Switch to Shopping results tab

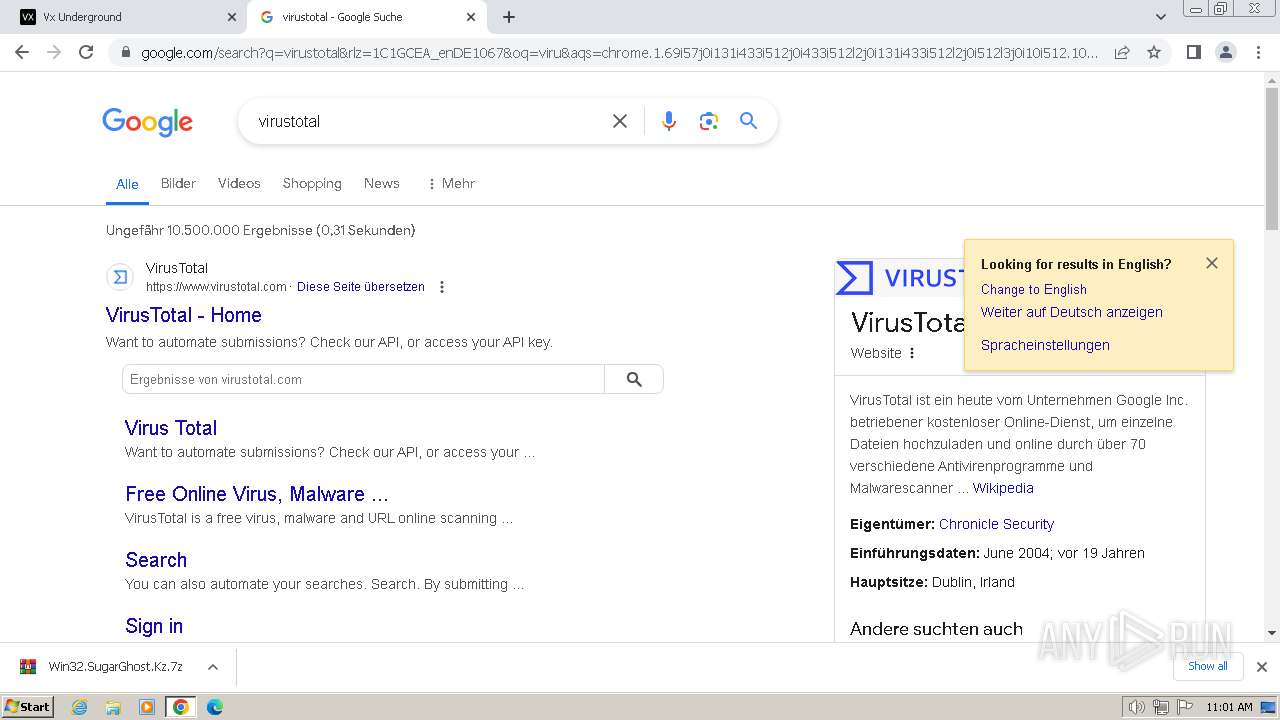pos(312,183)
